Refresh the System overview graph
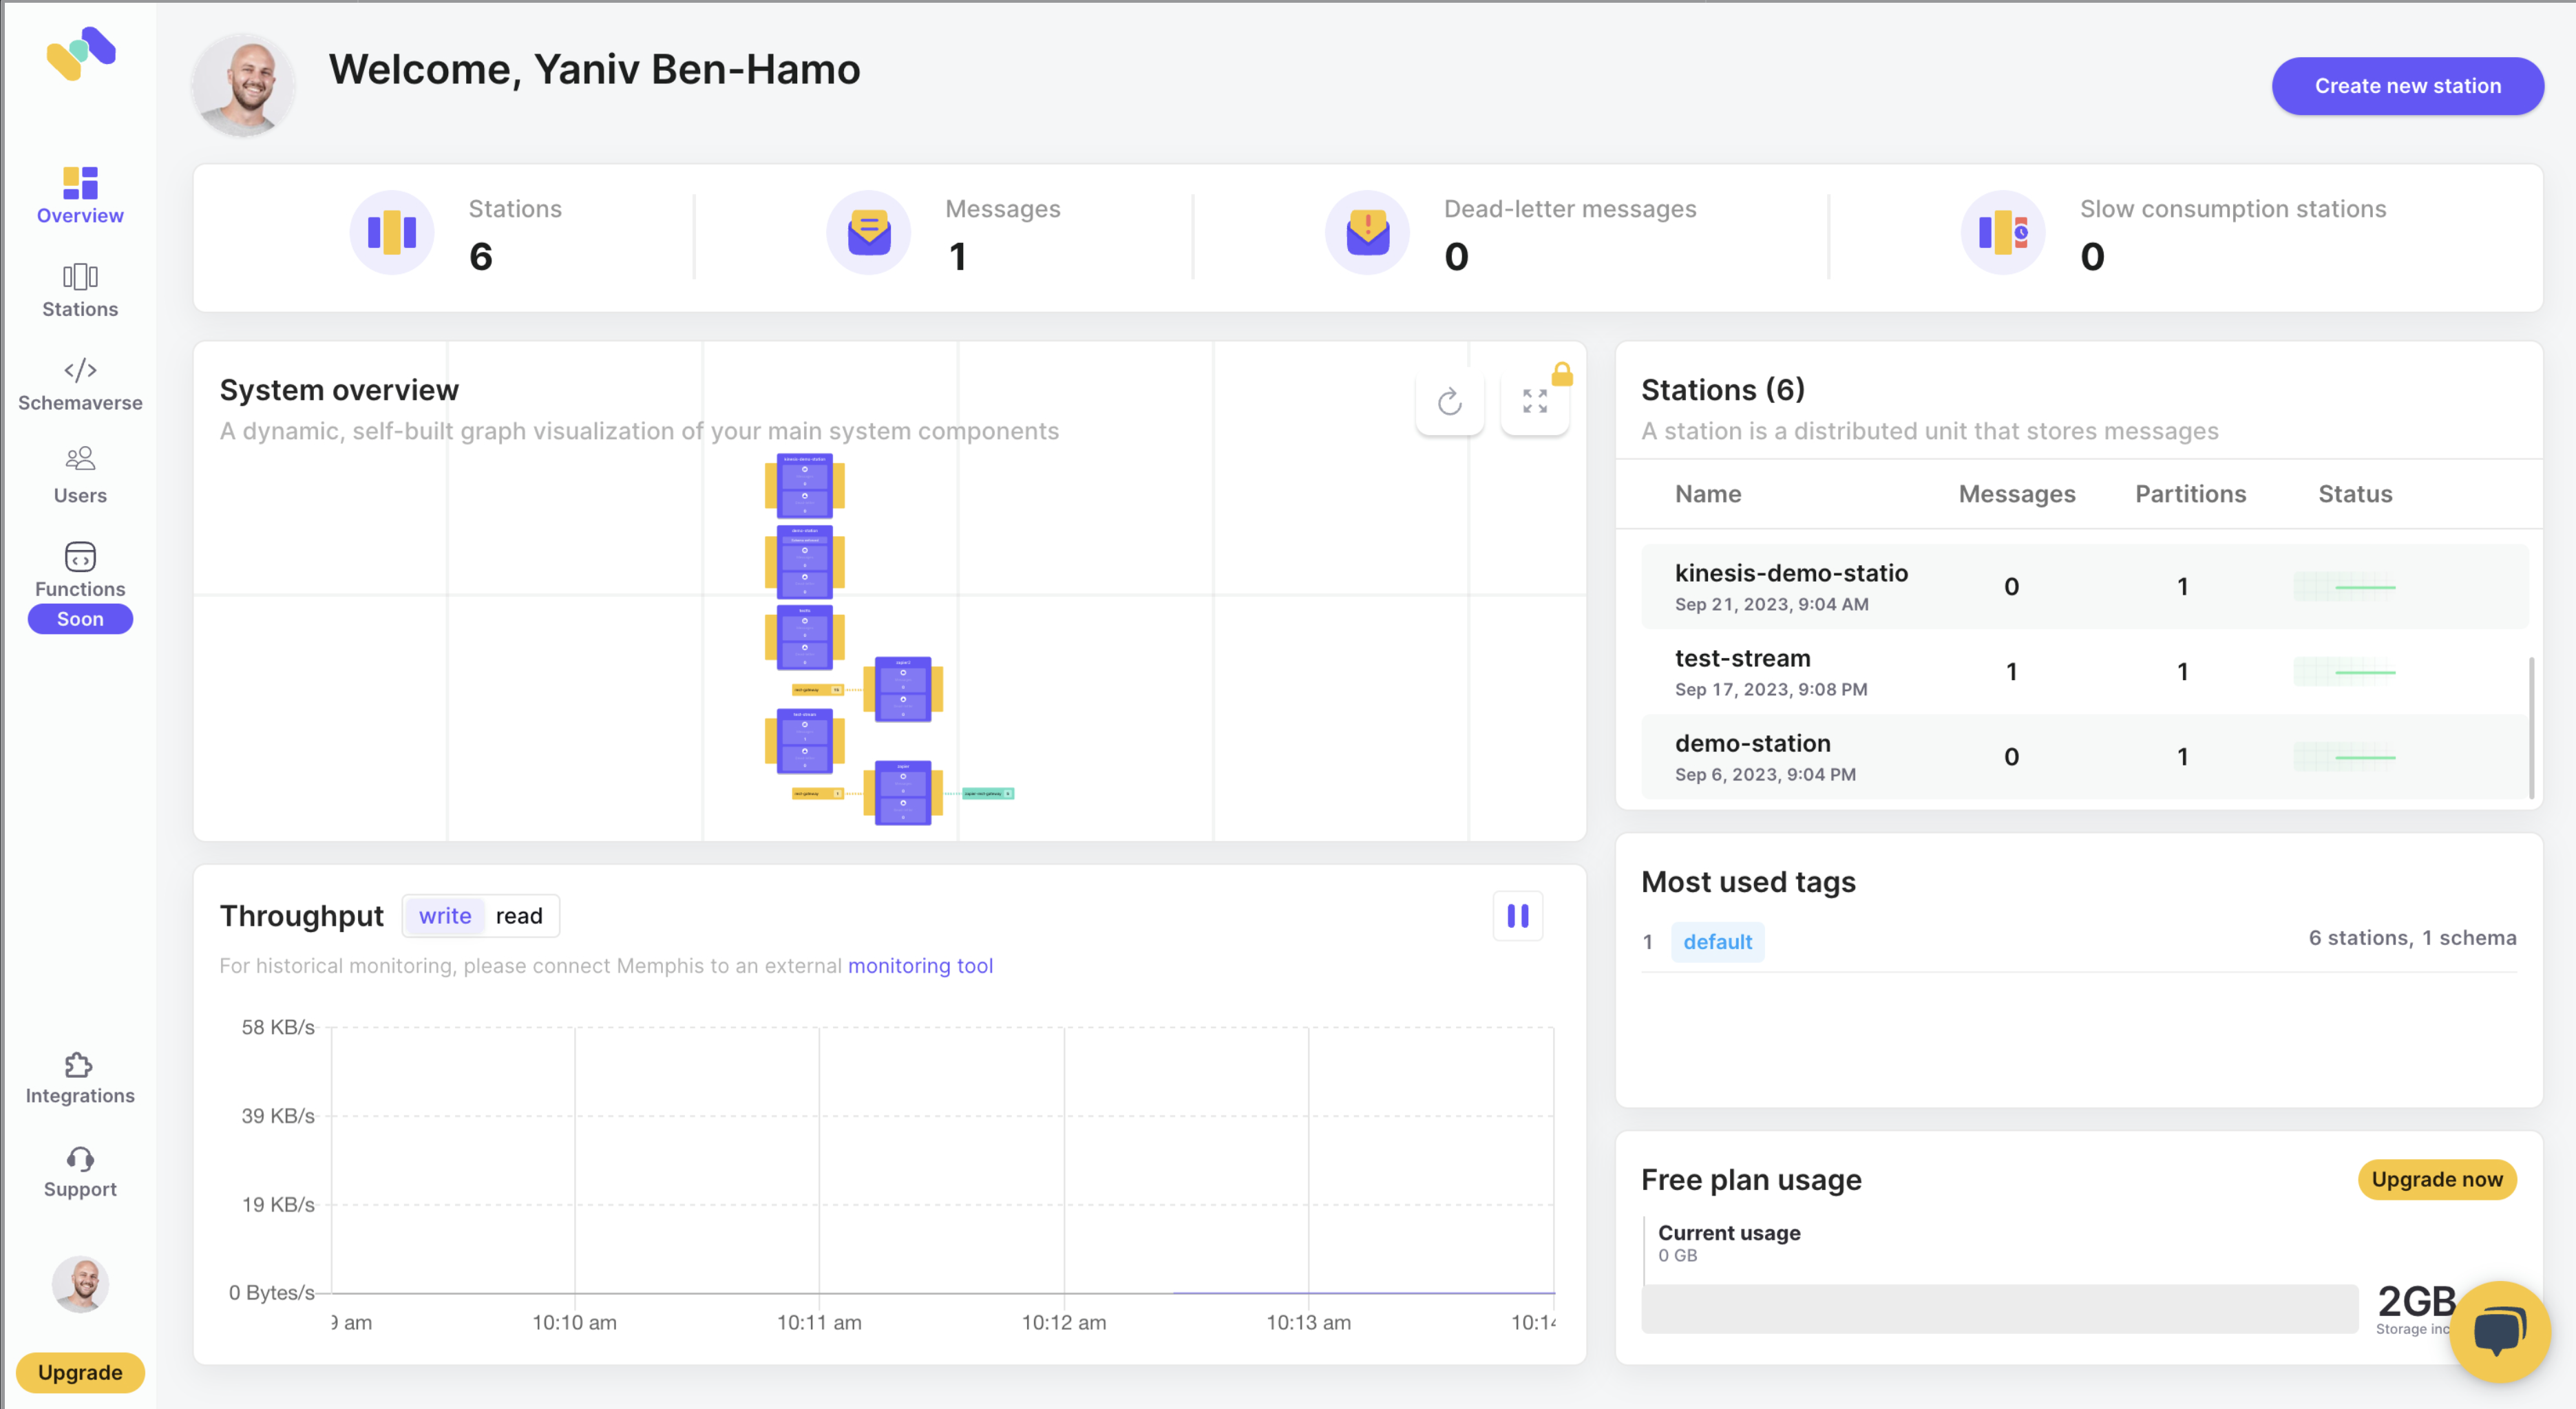Screen dimensions: 2576x1409 coord(1450,402)
